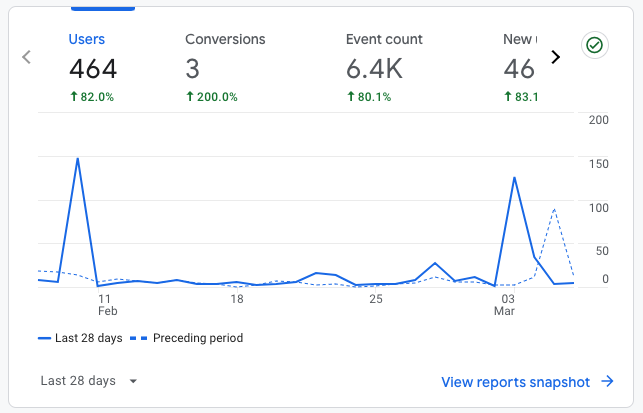Image resolution: width=643 pixels, height=413 pixels.
Task: Click the dashed preceding-period peak in March
Action: 554,210
